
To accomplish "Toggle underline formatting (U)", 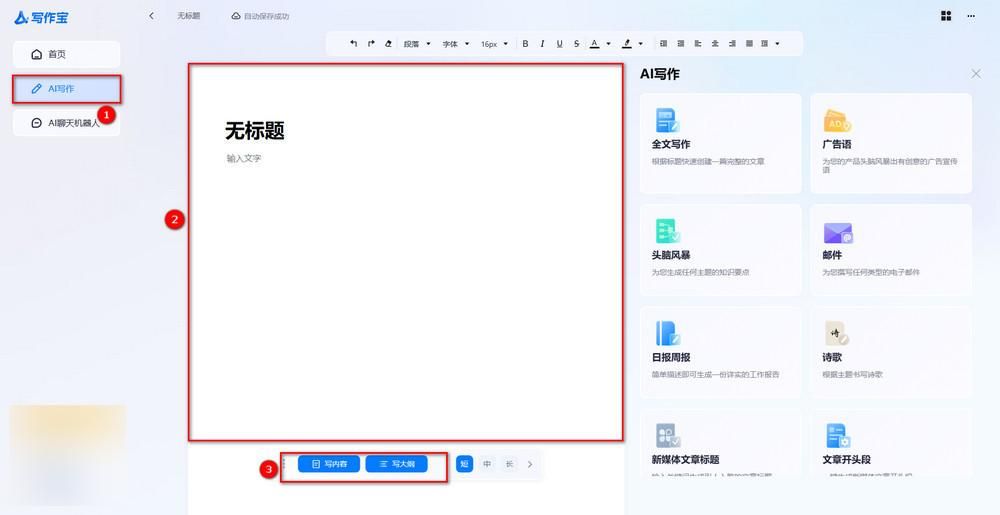I will [559, 43].
